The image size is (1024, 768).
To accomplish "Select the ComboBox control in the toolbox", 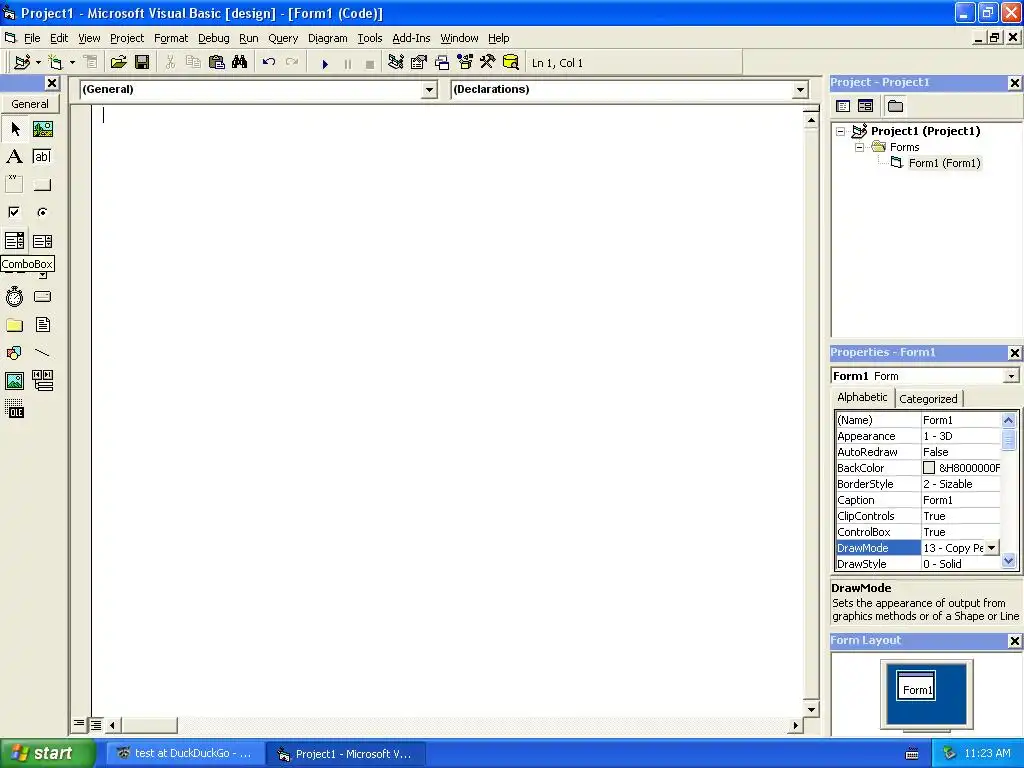I will point(14,240).
